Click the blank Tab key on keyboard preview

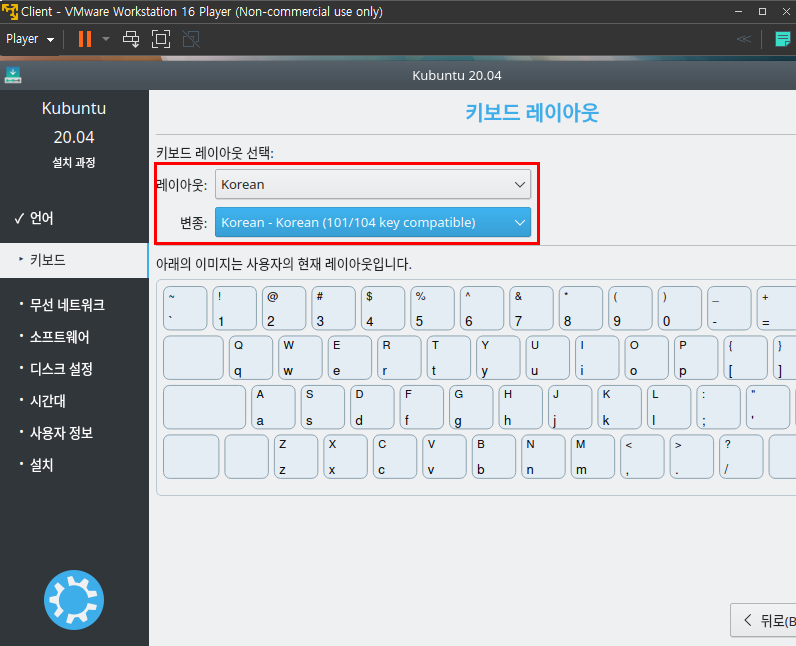click(193, 358)
